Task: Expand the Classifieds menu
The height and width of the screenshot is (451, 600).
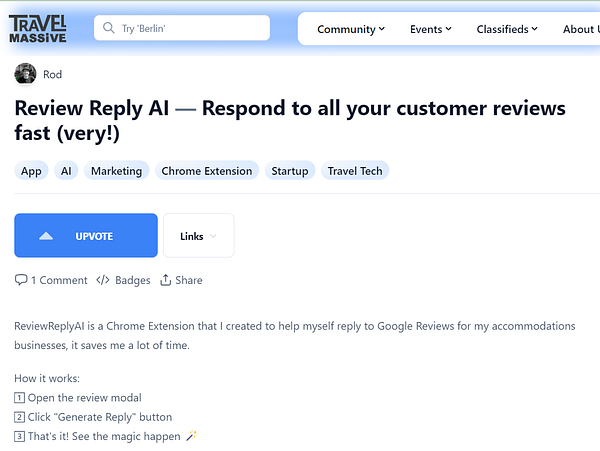Action: coord(507,29)
